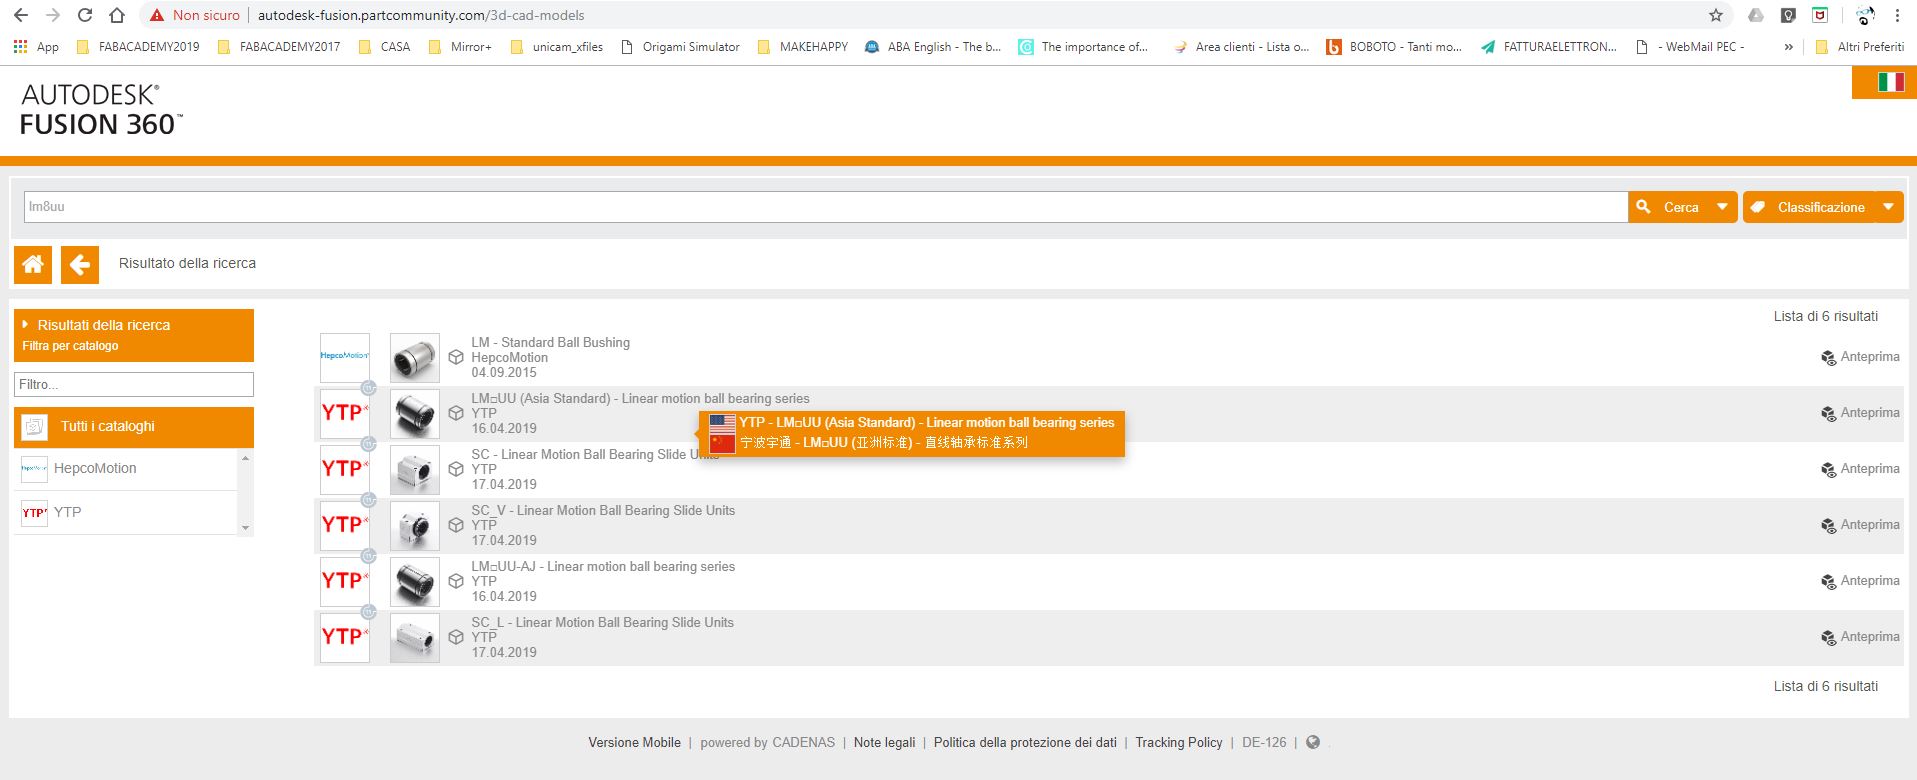Click the HepcoMotion logo in the first result row
1917x780 pixels.
[x=344, y=357]
